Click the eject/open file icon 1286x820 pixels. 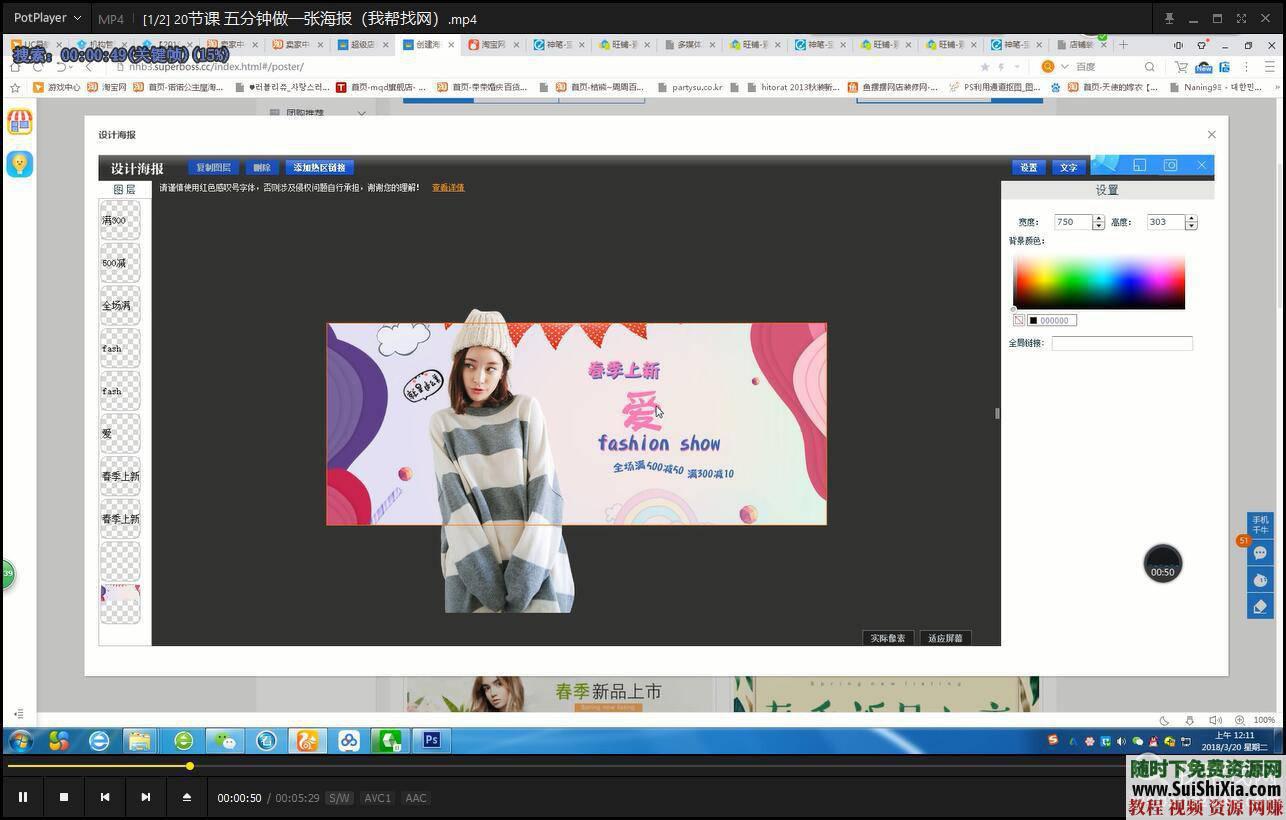coord(186,797)
